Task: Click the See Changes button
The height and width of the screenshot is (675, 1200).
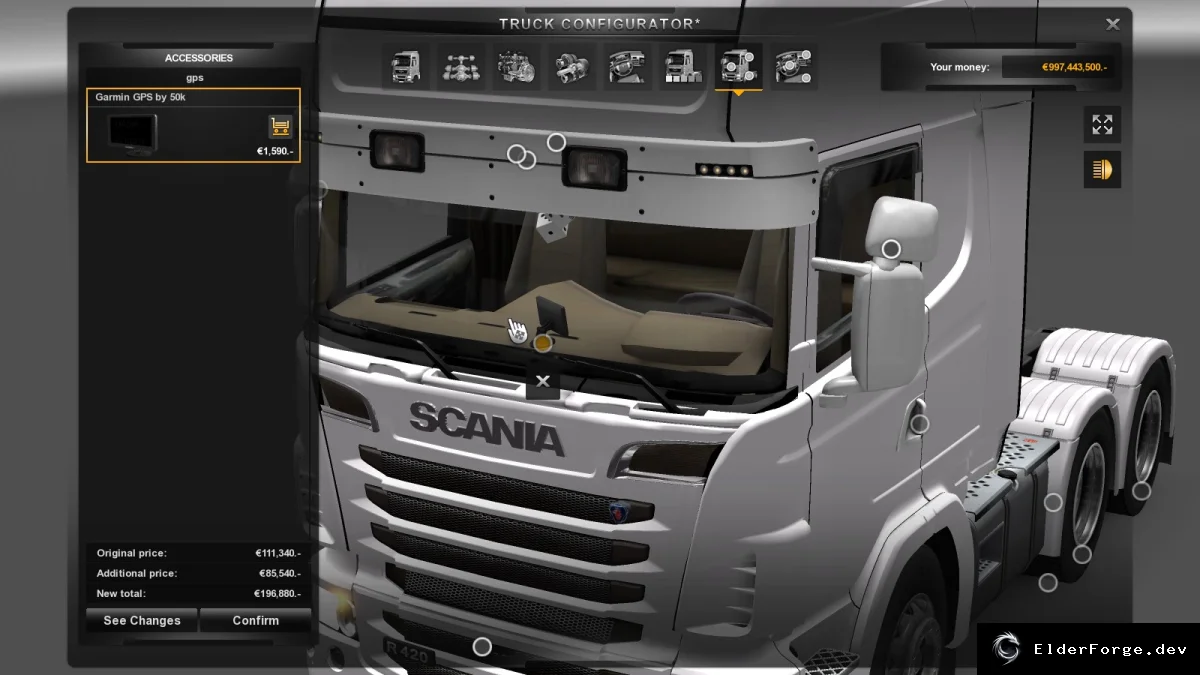Action: 142,620
